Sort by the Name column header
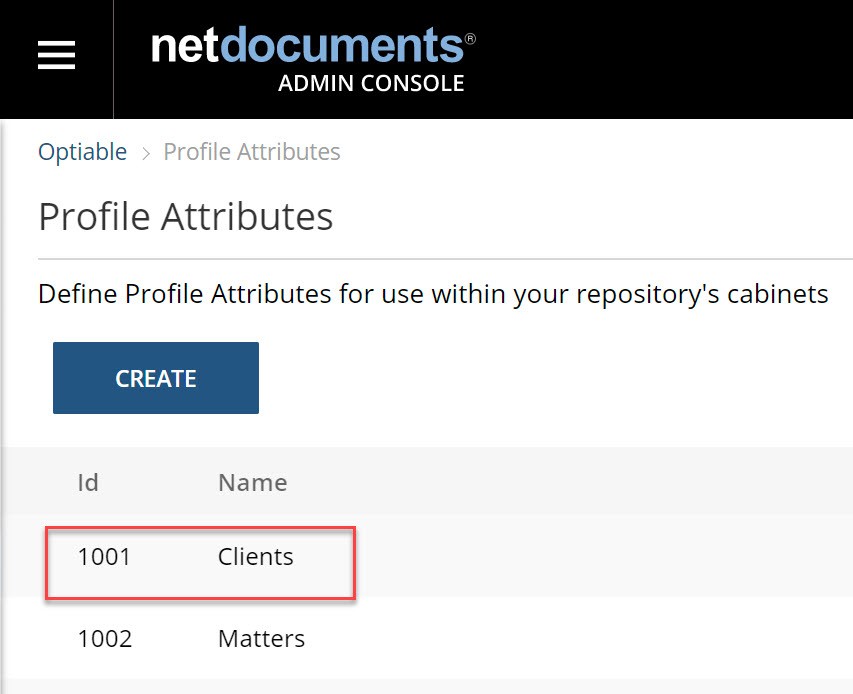 252,482
